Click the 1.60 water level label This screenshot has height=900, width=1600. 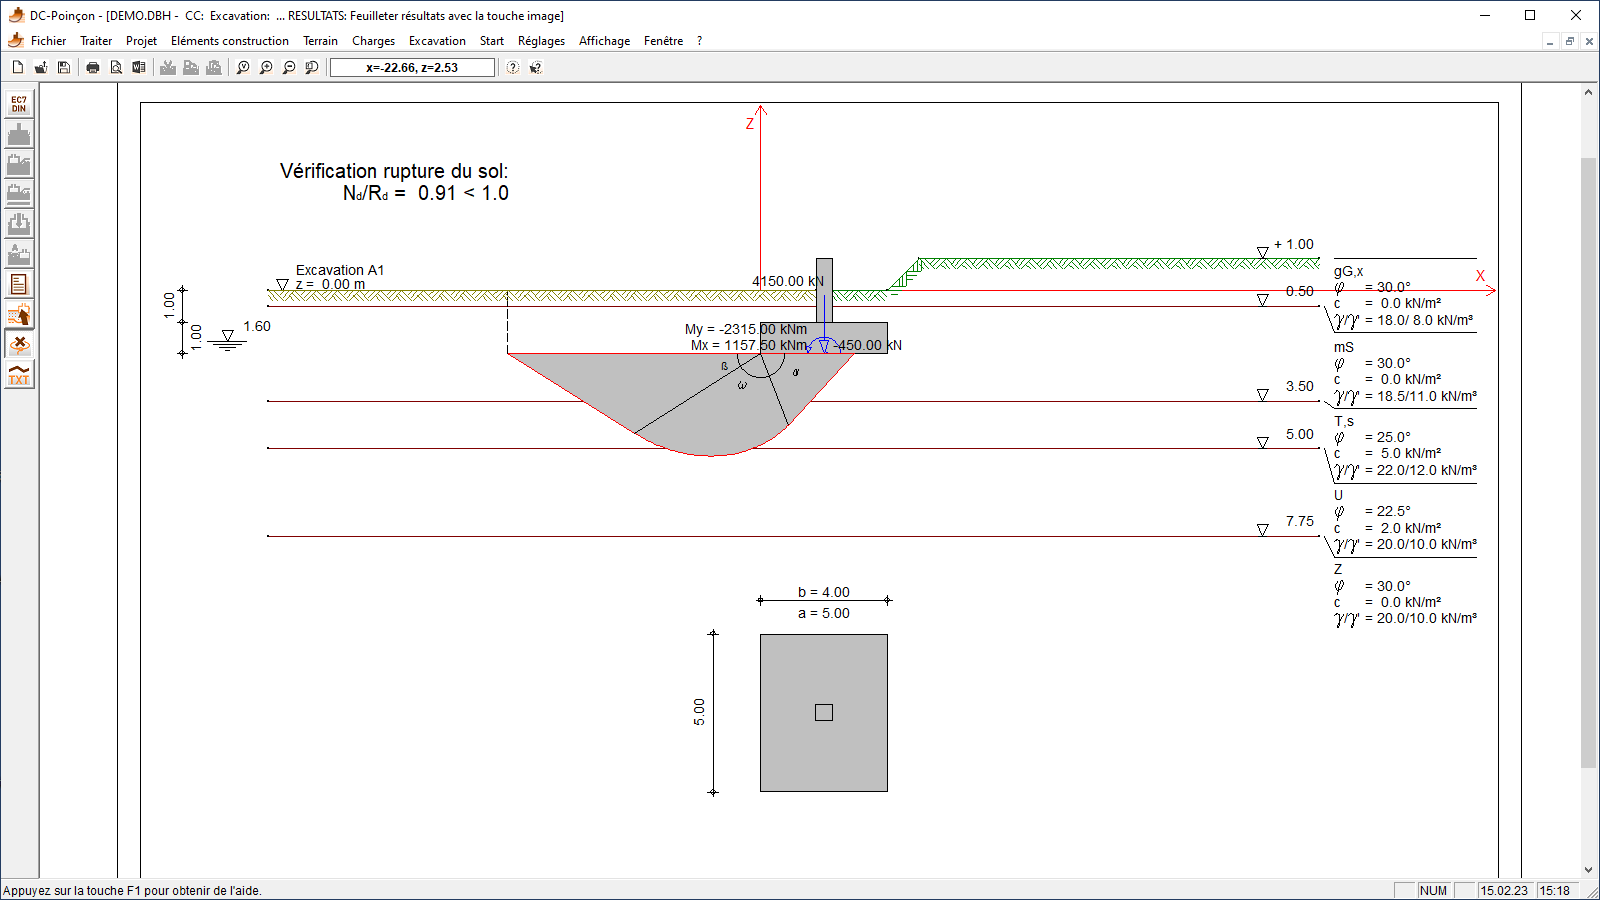click(x=257, y=326)
